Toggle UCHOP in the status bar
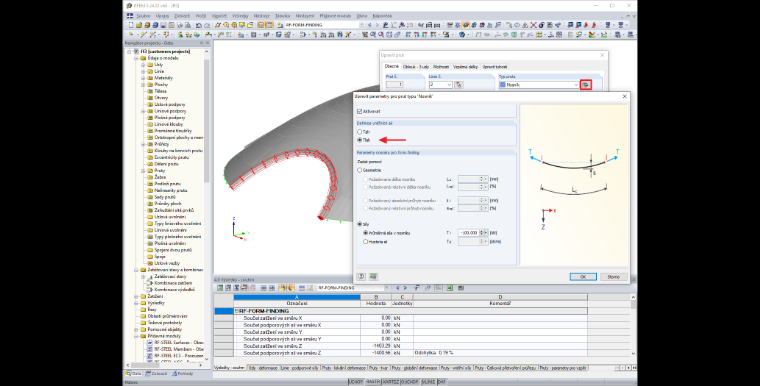 click(x=355, y=382)
